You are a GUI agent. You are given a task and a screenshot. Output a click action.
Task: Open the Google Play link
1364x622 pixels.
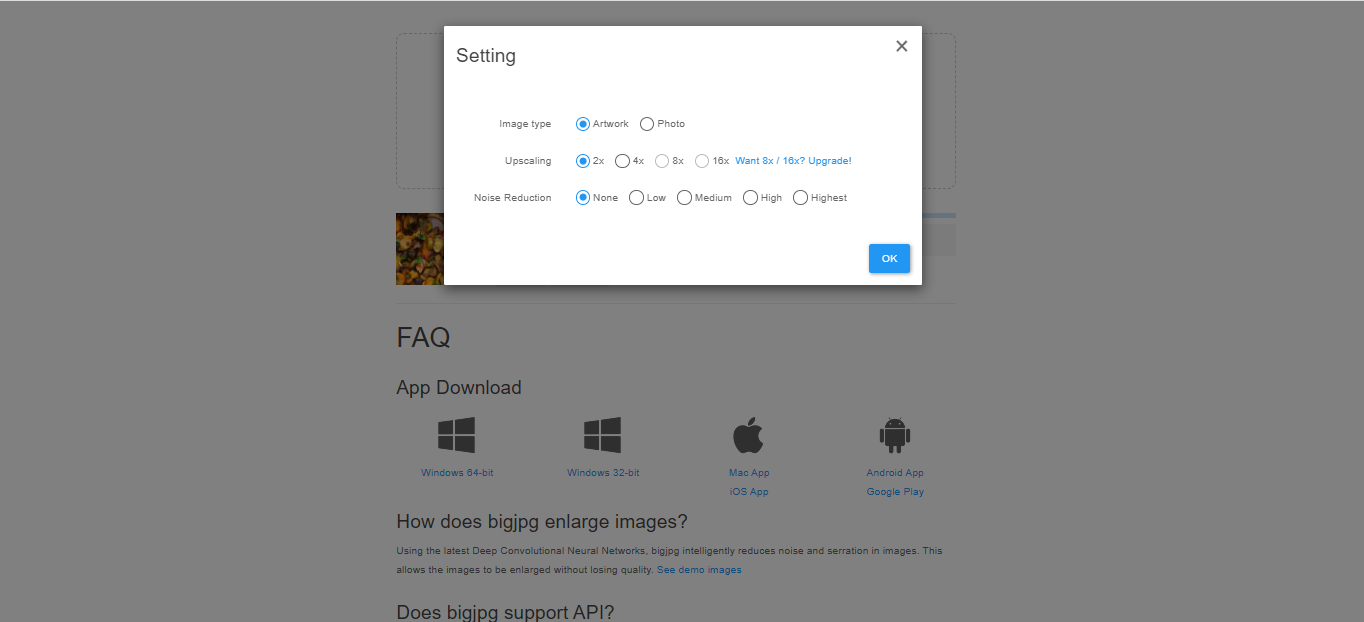click(x=895, y=492)
